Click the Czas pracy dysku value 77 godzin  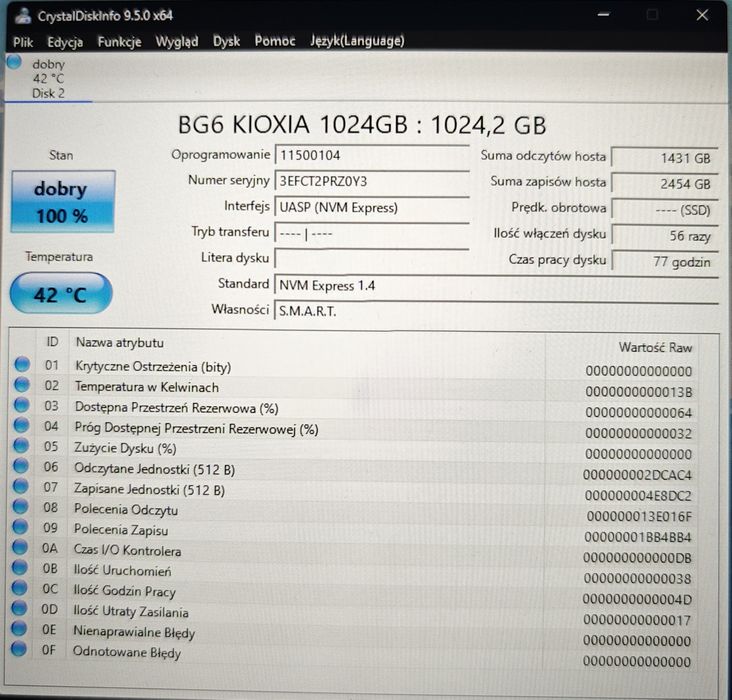tap(664, 262)
